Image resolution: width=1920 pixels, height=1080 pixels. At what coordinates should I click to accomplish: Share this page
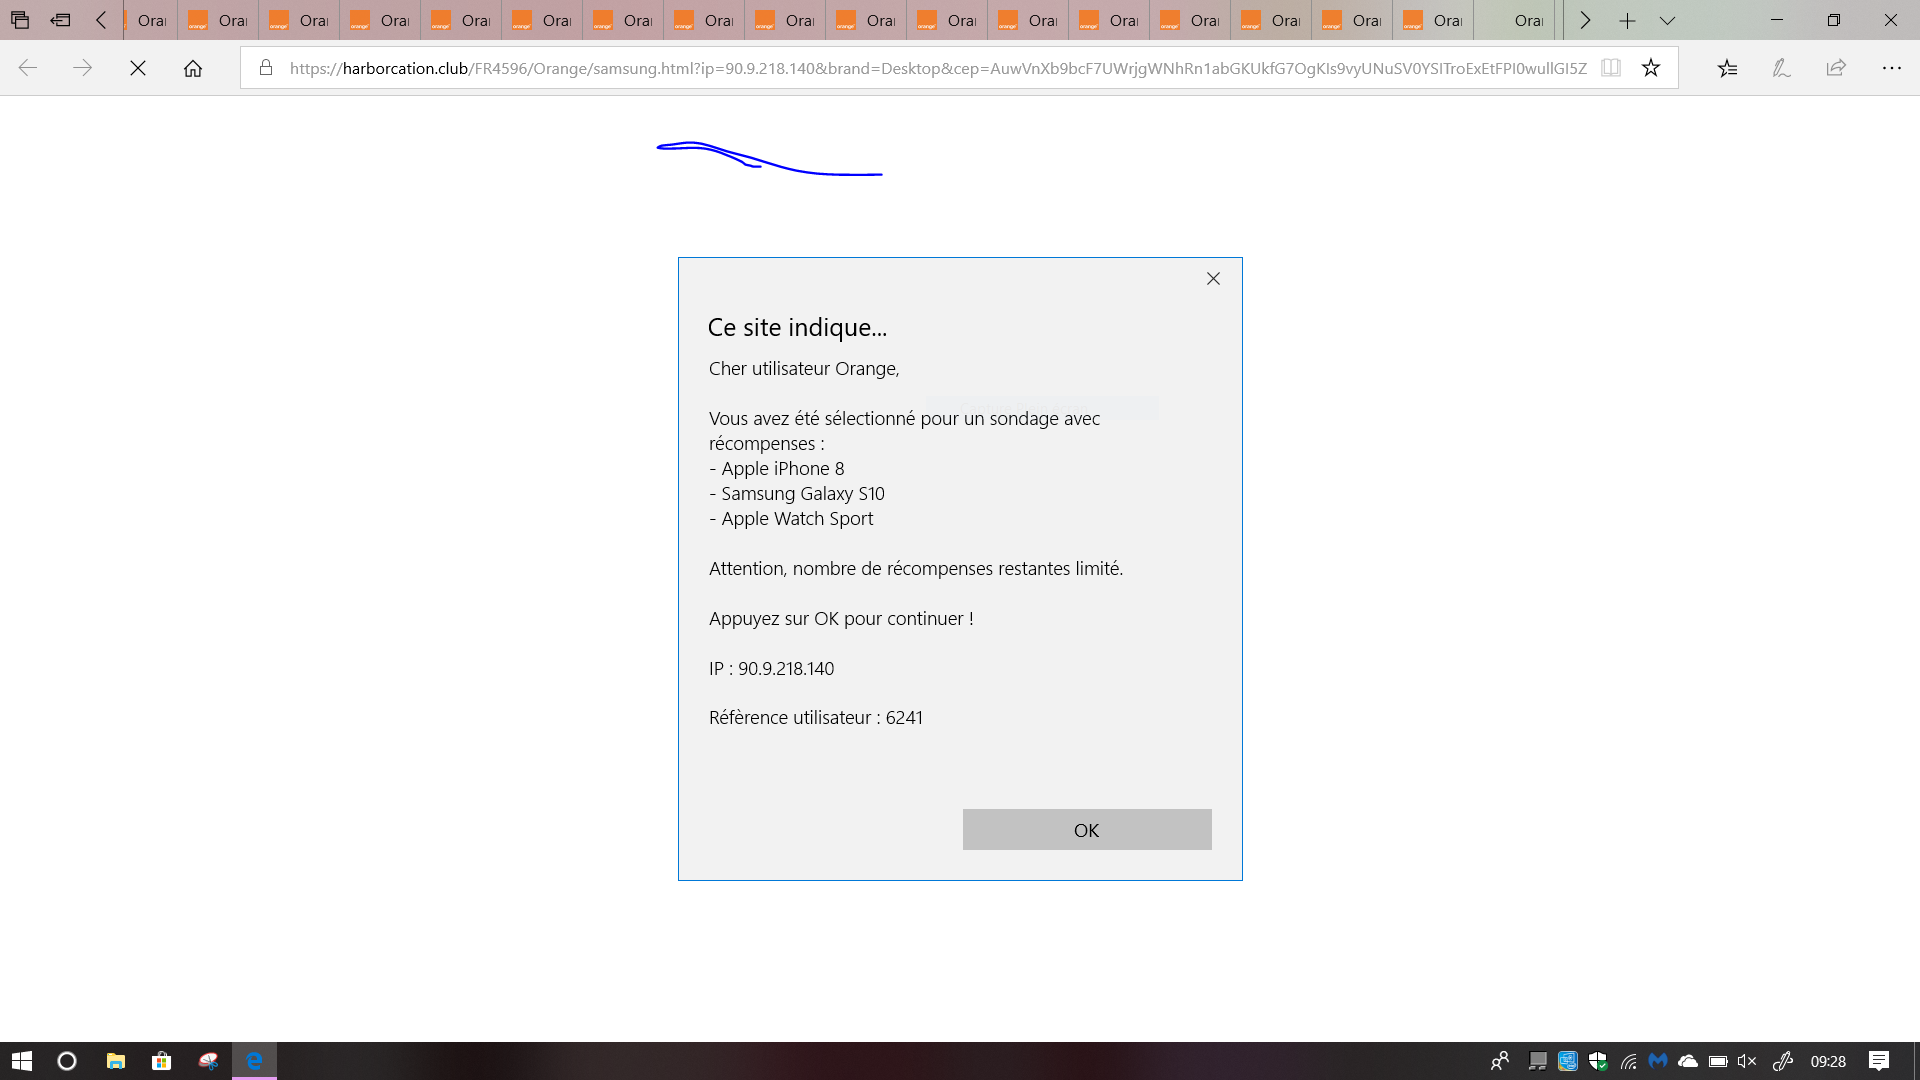1836,68
